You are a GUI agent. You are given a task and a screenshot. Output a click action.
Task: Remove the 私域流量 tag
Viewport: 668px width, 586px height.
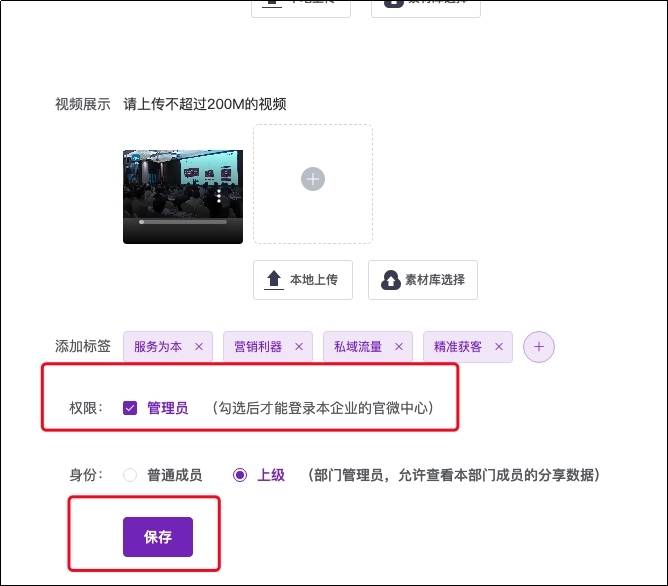[x=398, y=347]
